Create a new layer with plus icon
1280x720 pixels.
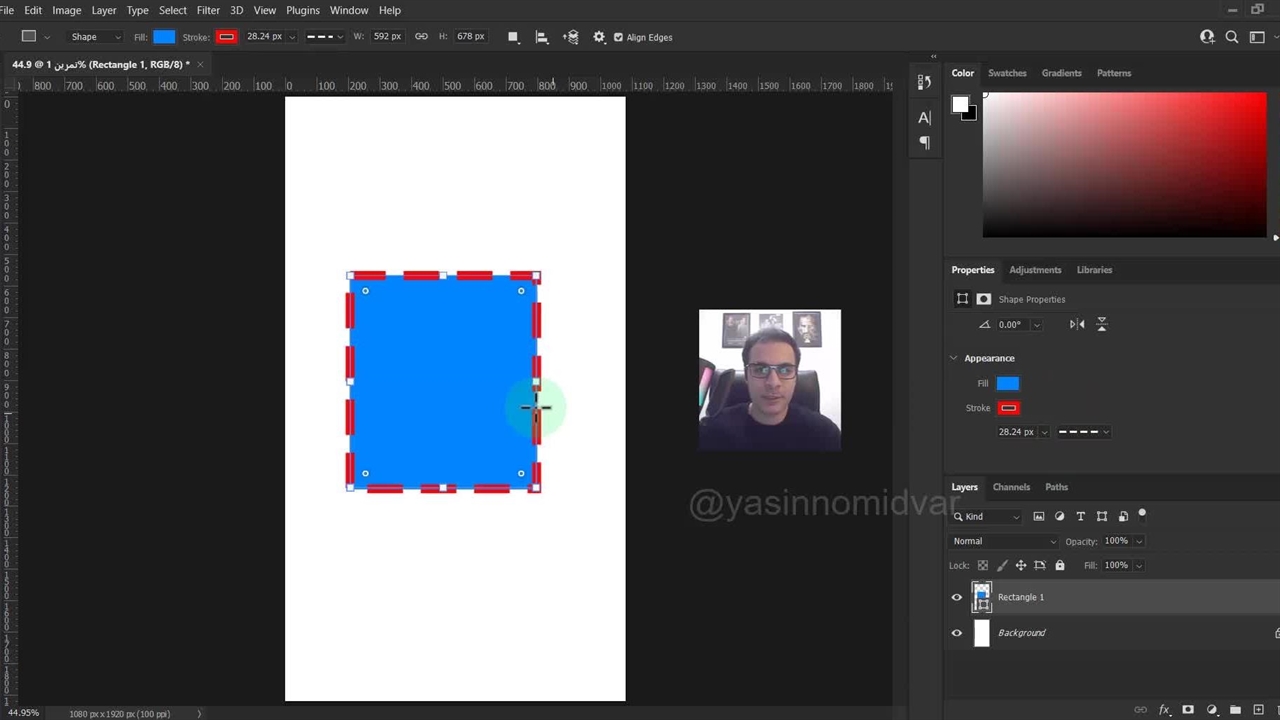coord(1258,710)
